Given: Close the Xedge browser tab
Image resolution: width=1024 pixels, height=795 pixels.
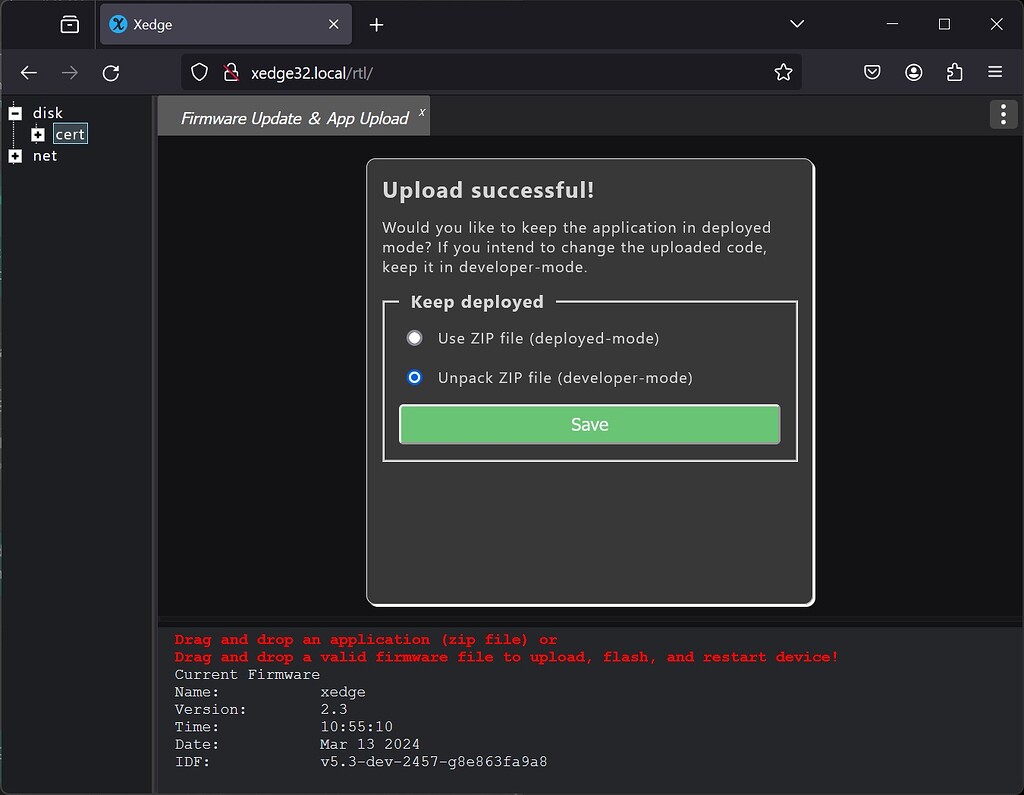Looking at the screenshot, I should (333, 24).
